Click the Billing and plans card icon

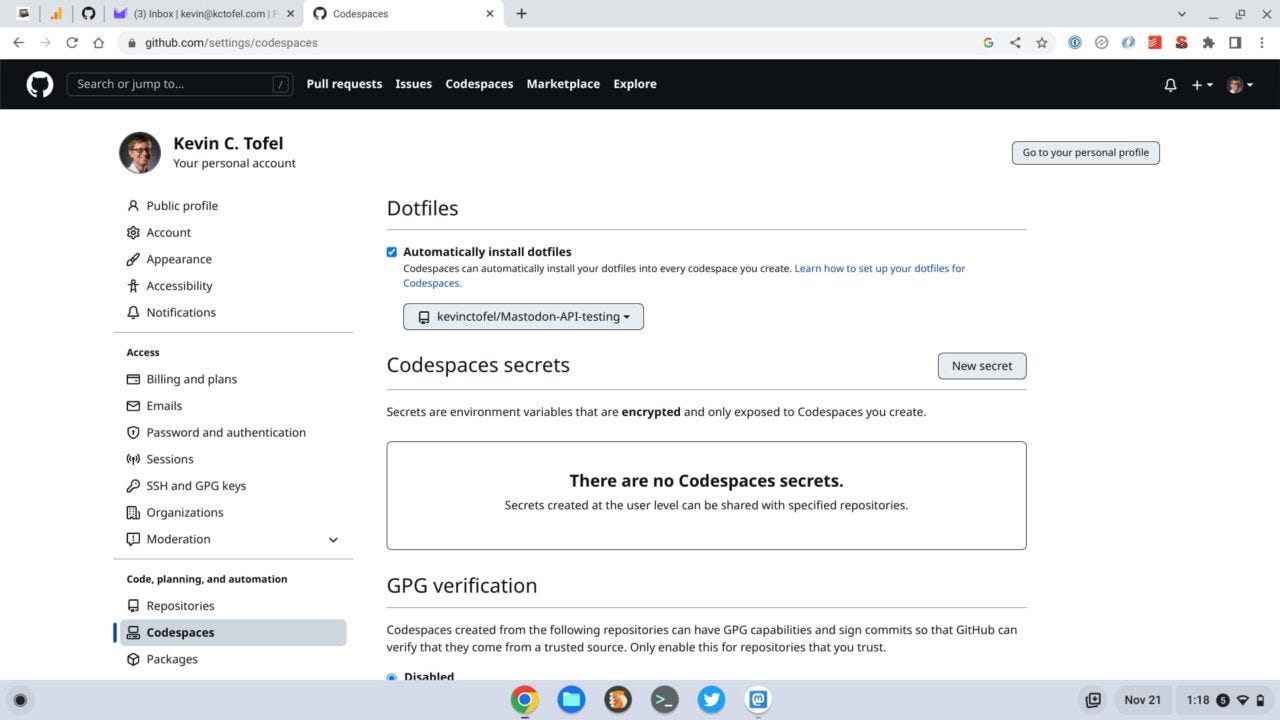tap(133, 379)
